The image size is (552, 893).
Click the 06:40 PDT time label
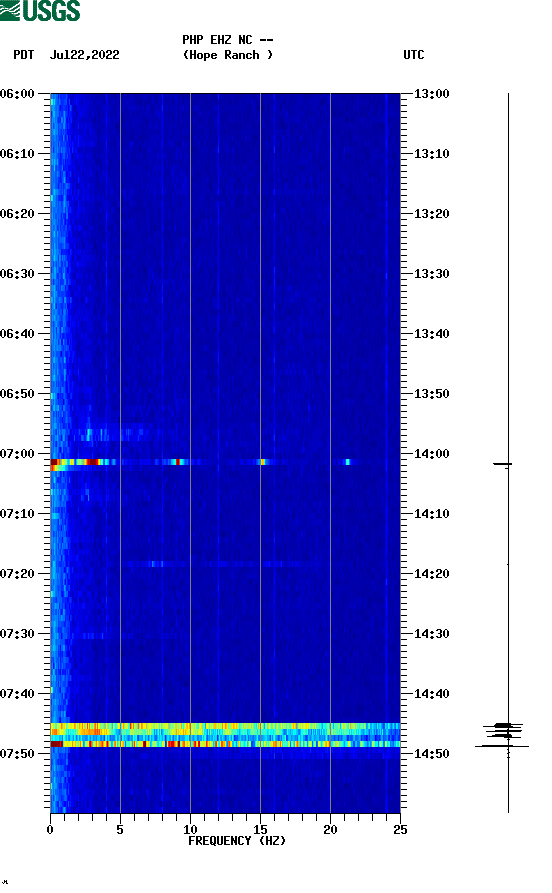click(18, 334)
